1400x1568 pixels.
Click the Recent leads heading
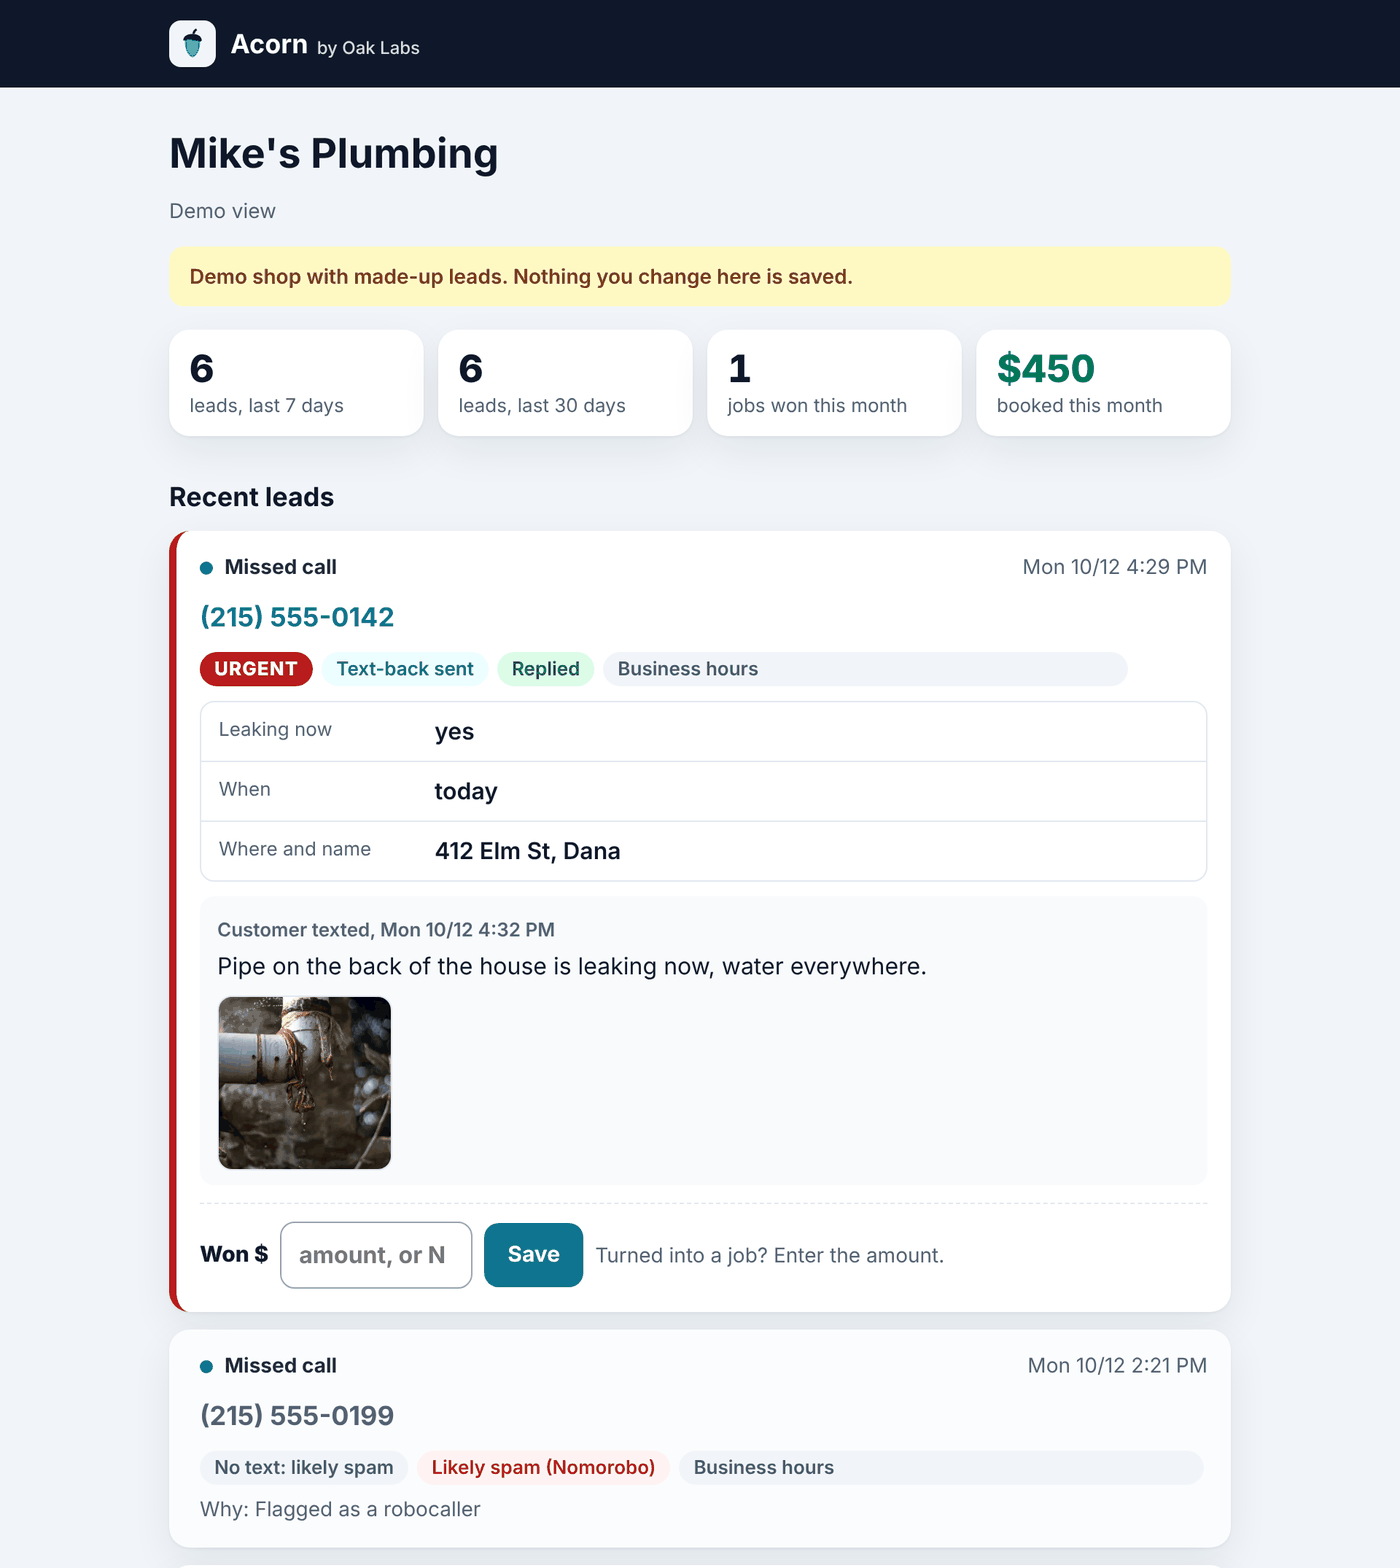tap(251, 497)
